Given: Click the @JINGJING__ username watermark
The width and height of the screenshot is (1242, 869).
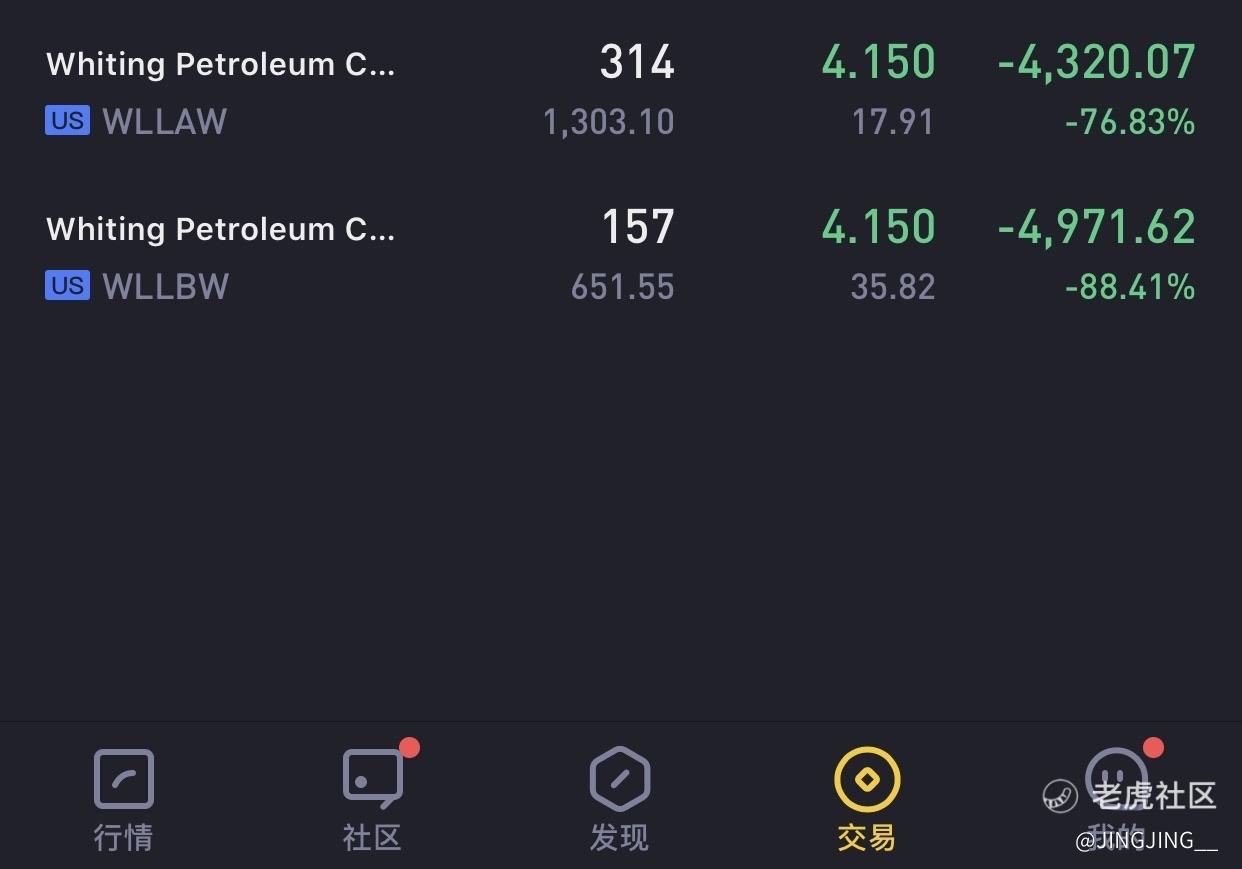Looking at the screenshot, I should pos(1146,841).
